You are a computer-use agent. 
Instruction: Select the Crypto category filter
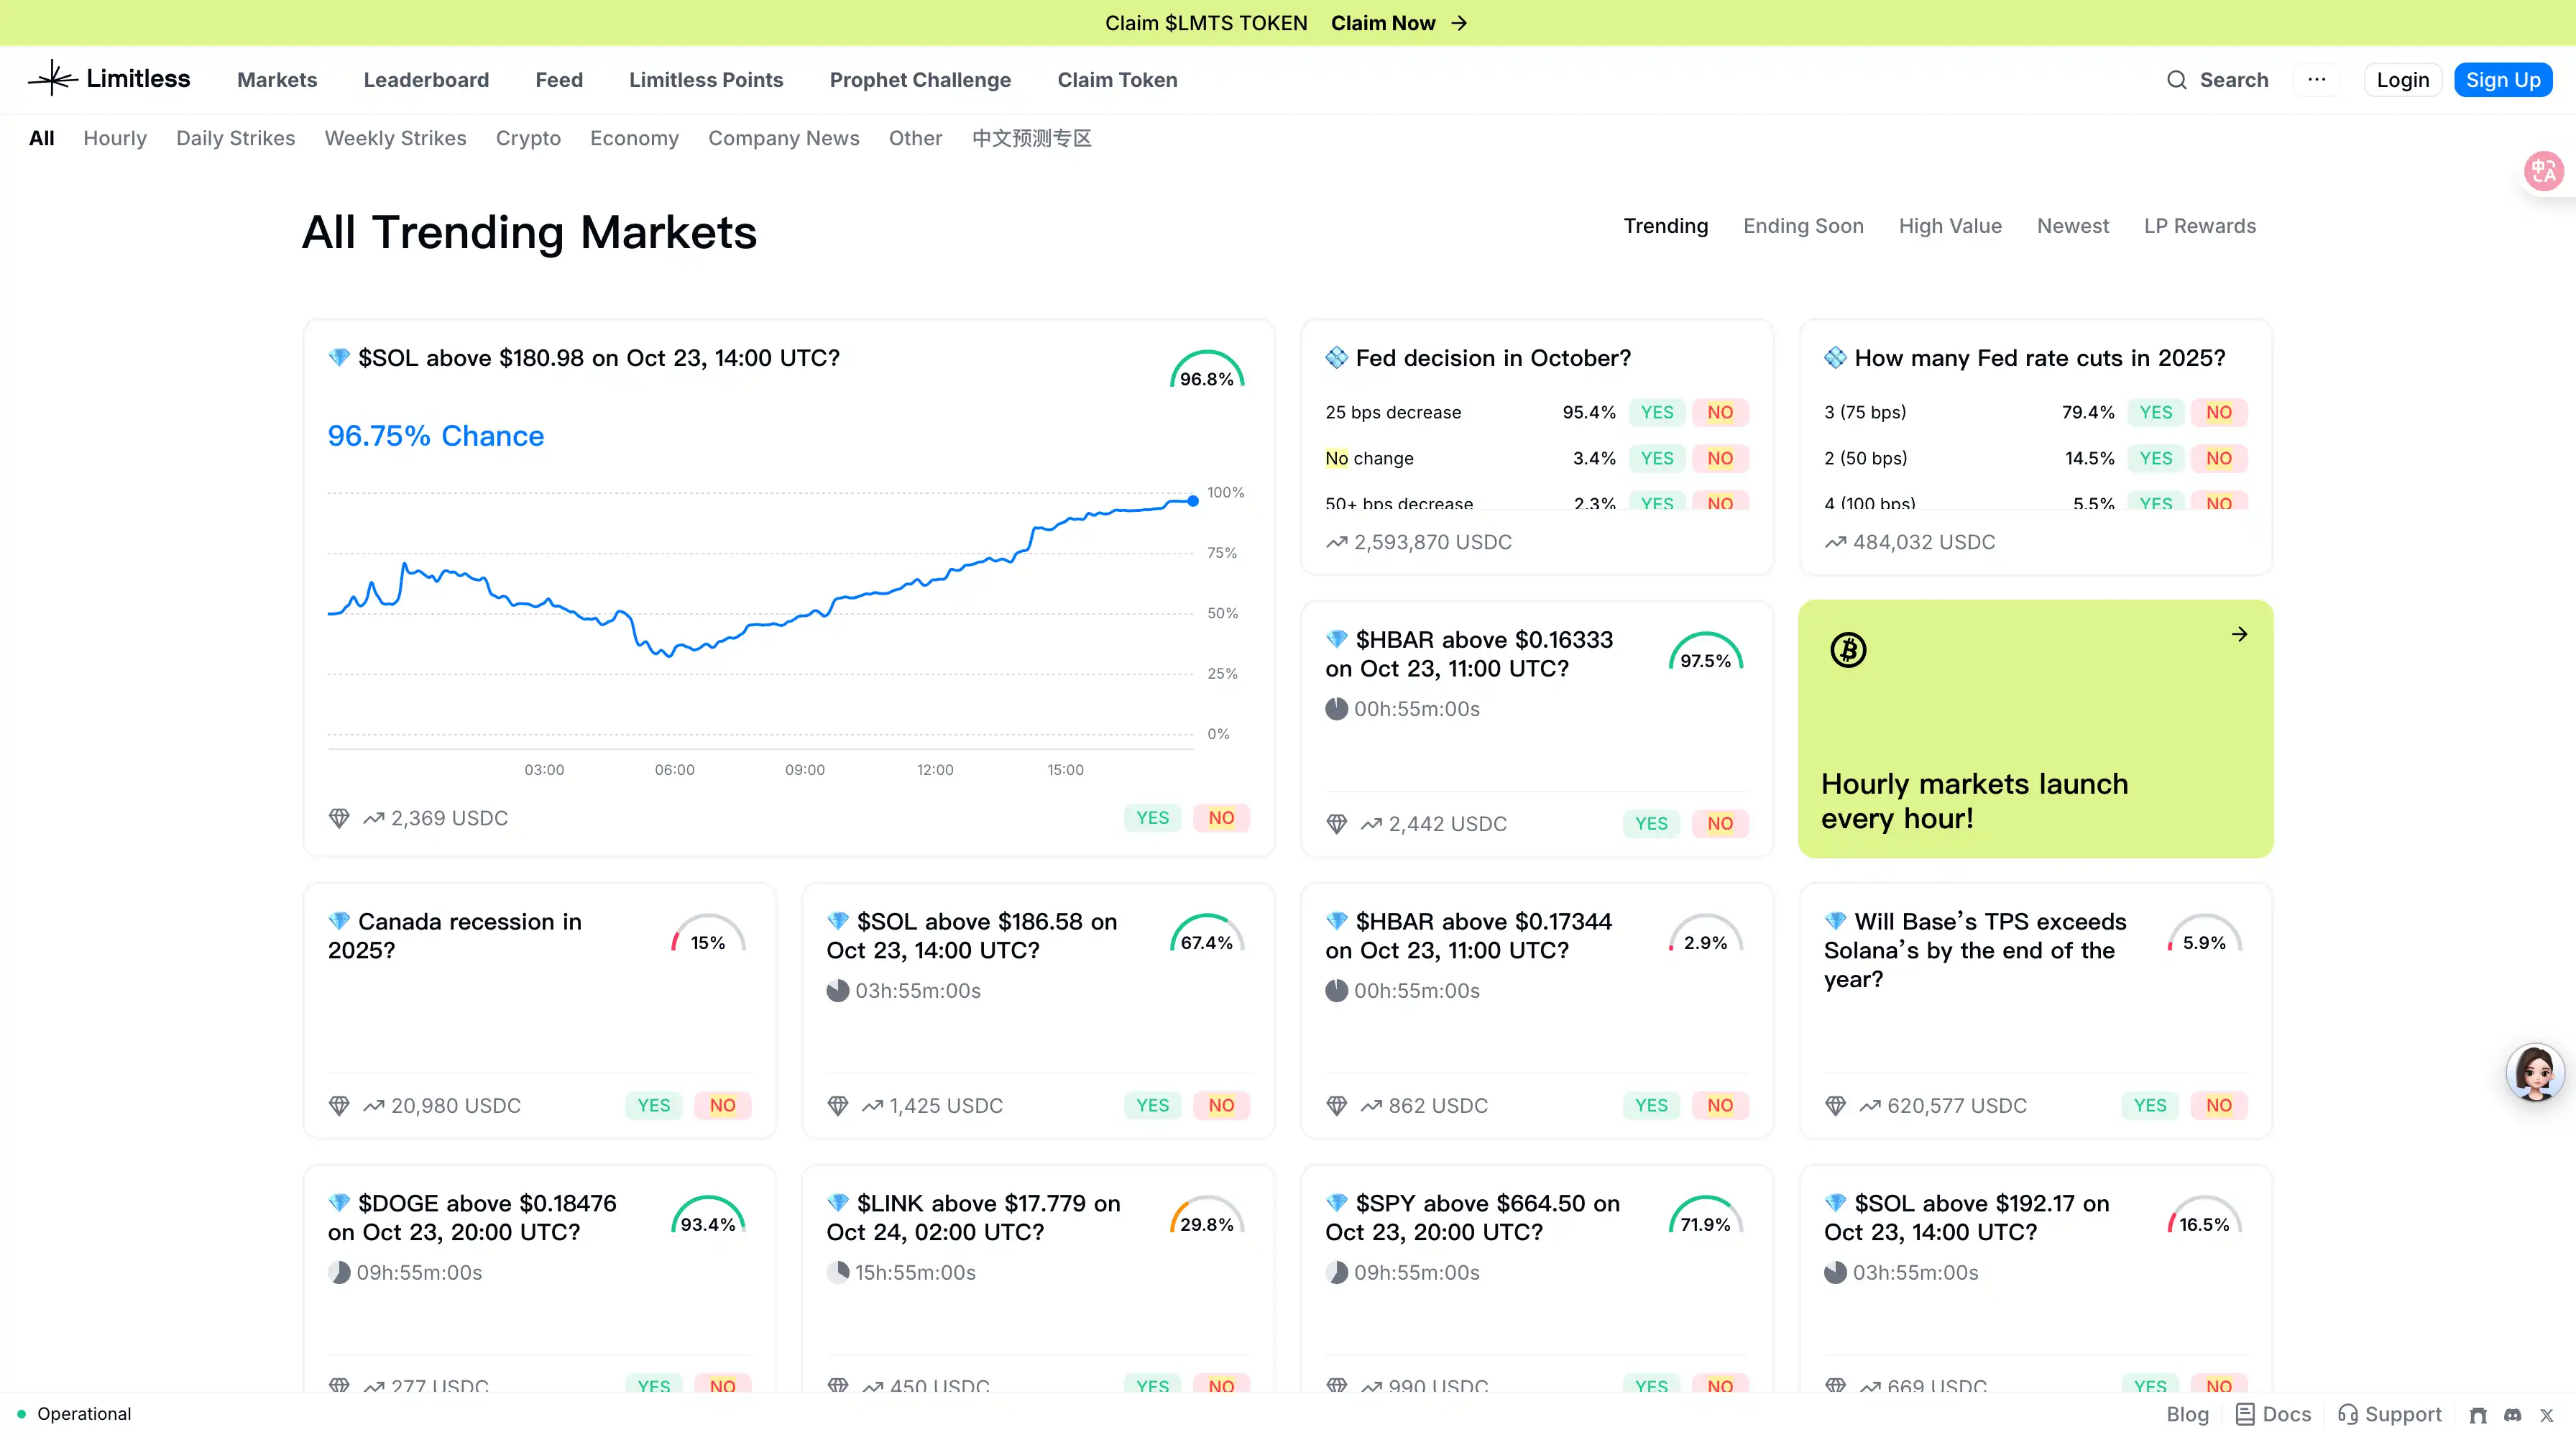pos(528,138)
